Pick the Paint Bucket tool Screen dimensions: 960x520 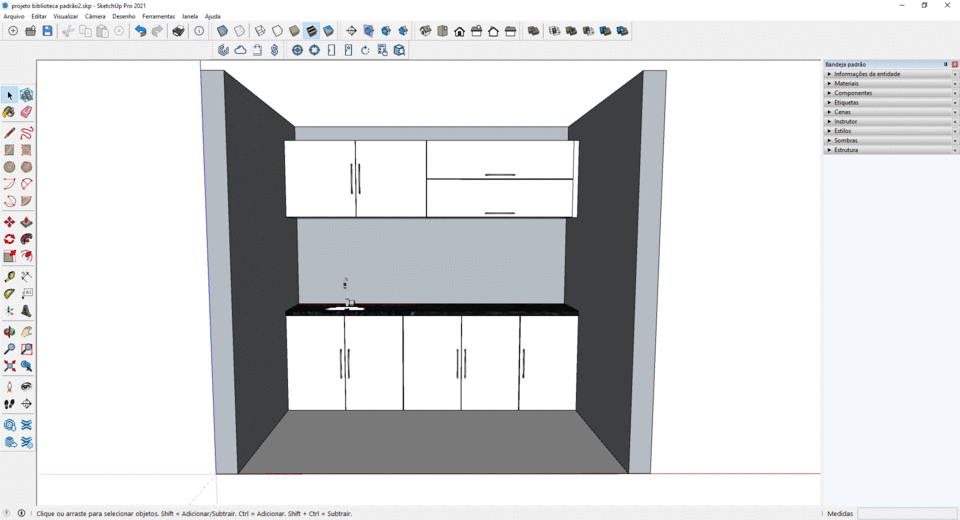tap(9, 112)
